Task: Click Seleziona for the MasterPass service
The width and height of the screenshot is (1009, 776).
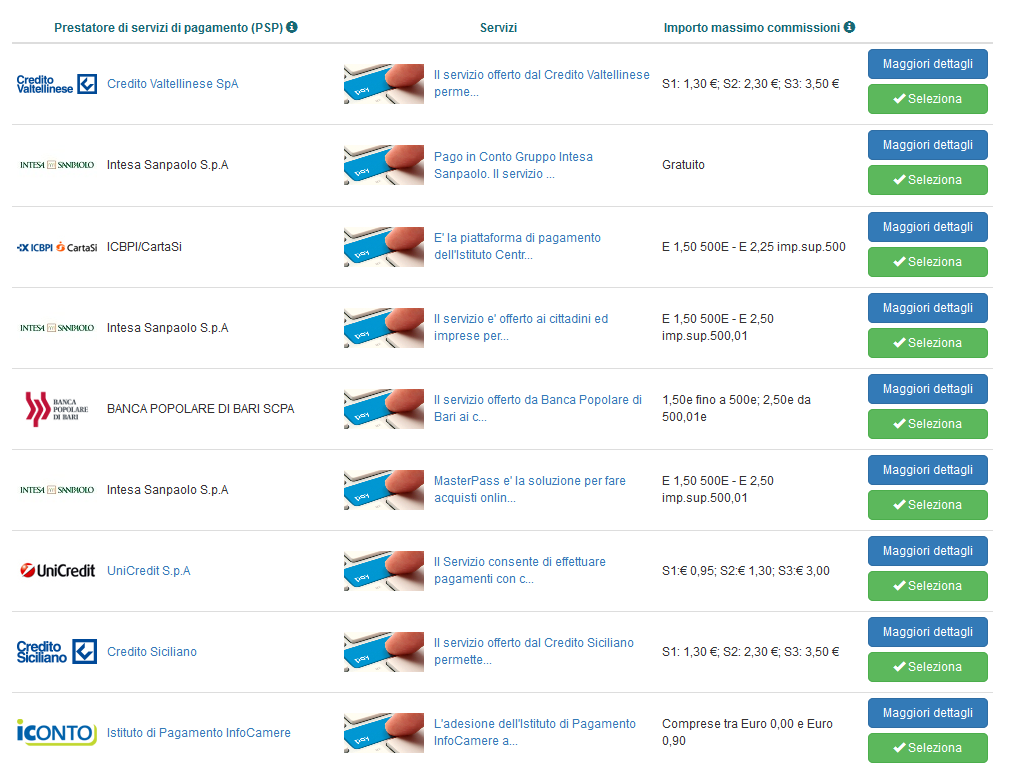Action: [927, 505]
